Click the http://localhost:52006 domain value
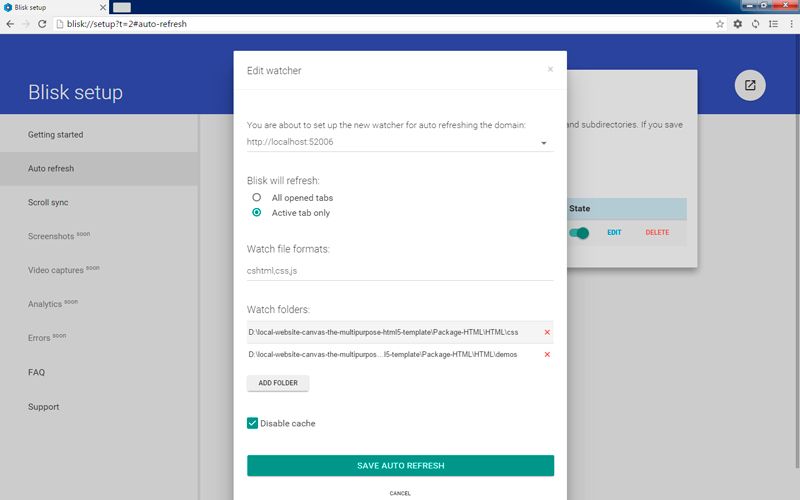The height and width of the screenshot is (500, 800). 290,142
